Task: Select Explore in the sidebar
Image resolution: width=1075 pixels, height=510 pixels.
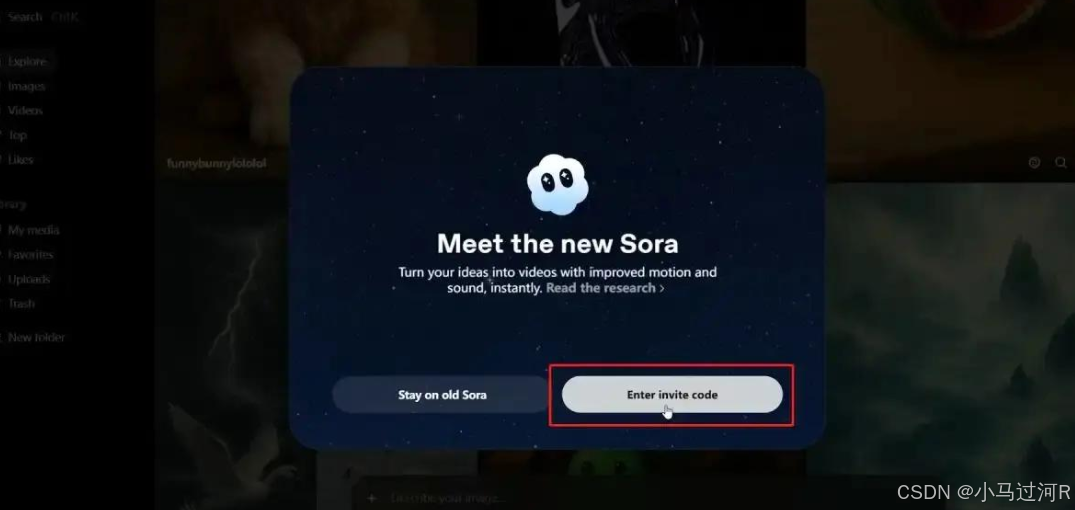Action: 27,61
